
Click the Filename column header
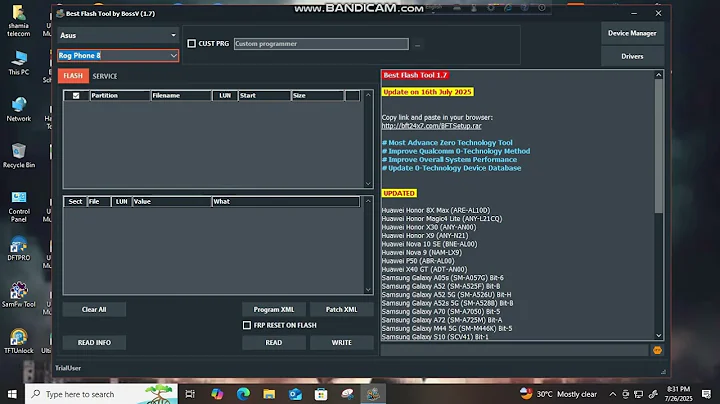pos(181,95)
